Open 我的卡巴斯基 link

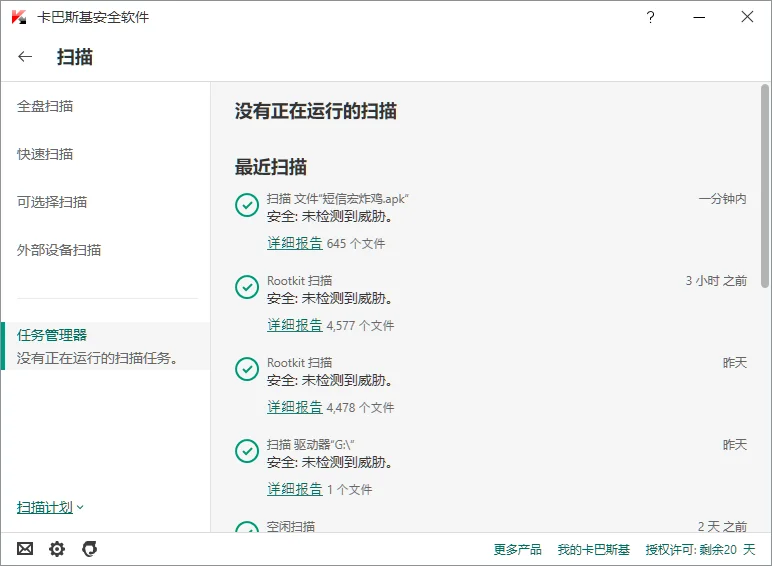tap(593, 549)
